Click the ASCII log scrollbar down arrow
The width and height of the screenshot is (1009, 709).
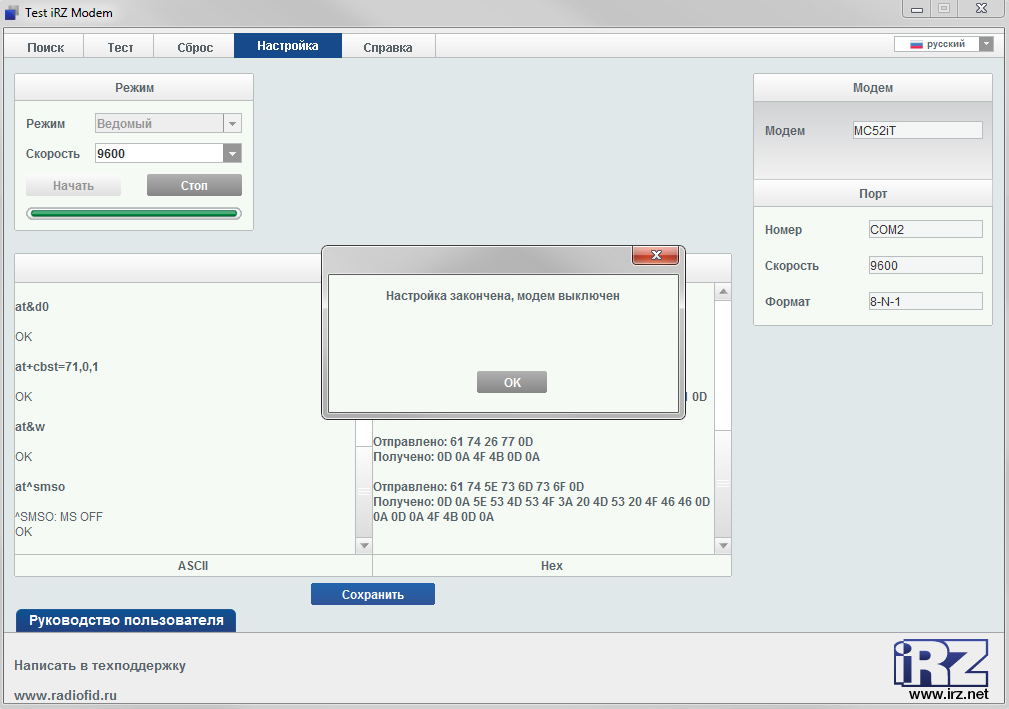pos(364,545)
